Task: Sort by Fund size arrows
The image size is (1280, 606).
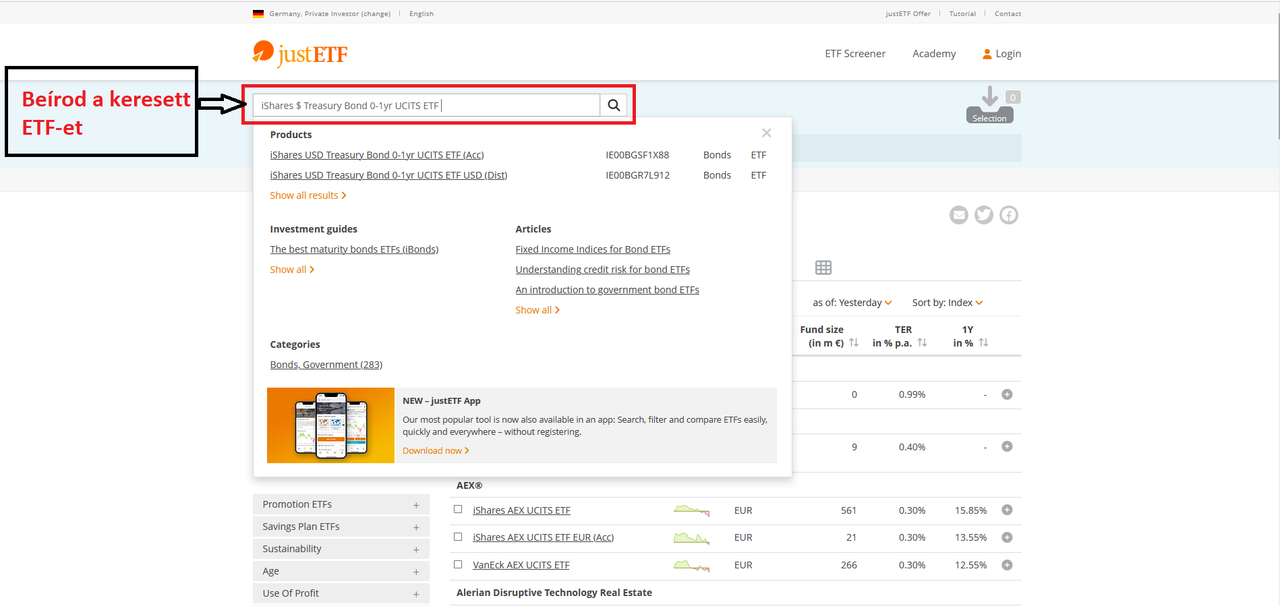Action: tap(854, 343)
